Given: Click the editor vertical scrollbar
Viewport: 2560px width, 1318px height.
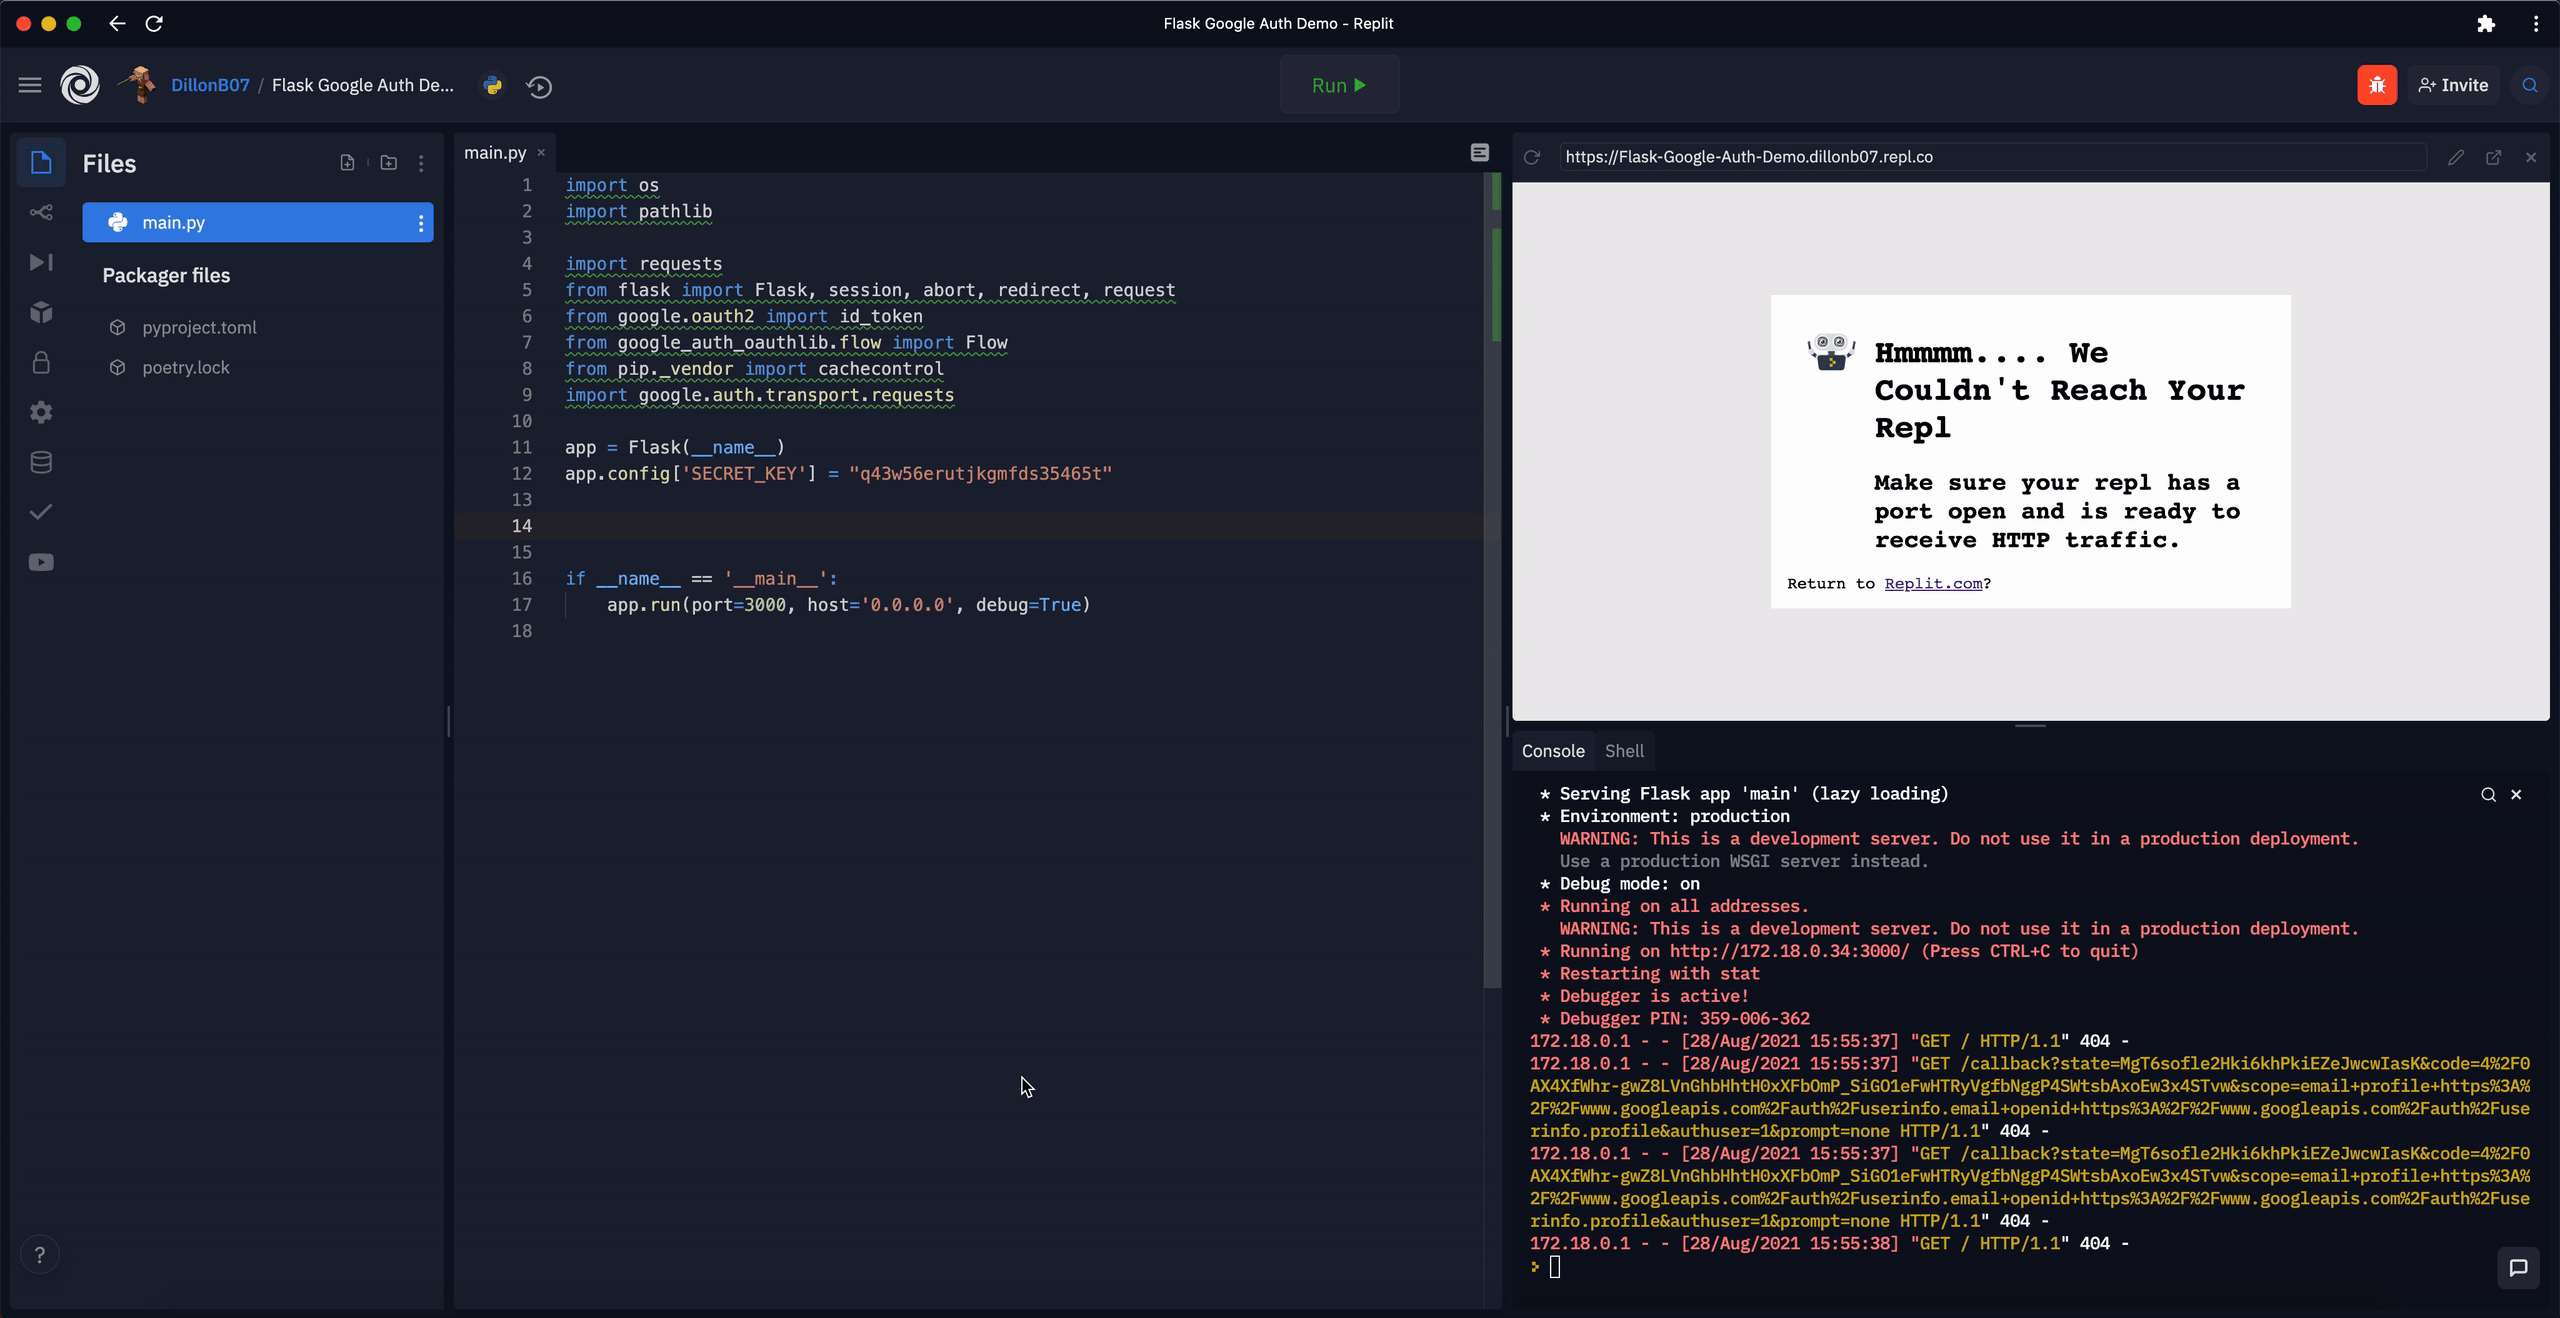Looking at the screenshot, I should 1492,580.
